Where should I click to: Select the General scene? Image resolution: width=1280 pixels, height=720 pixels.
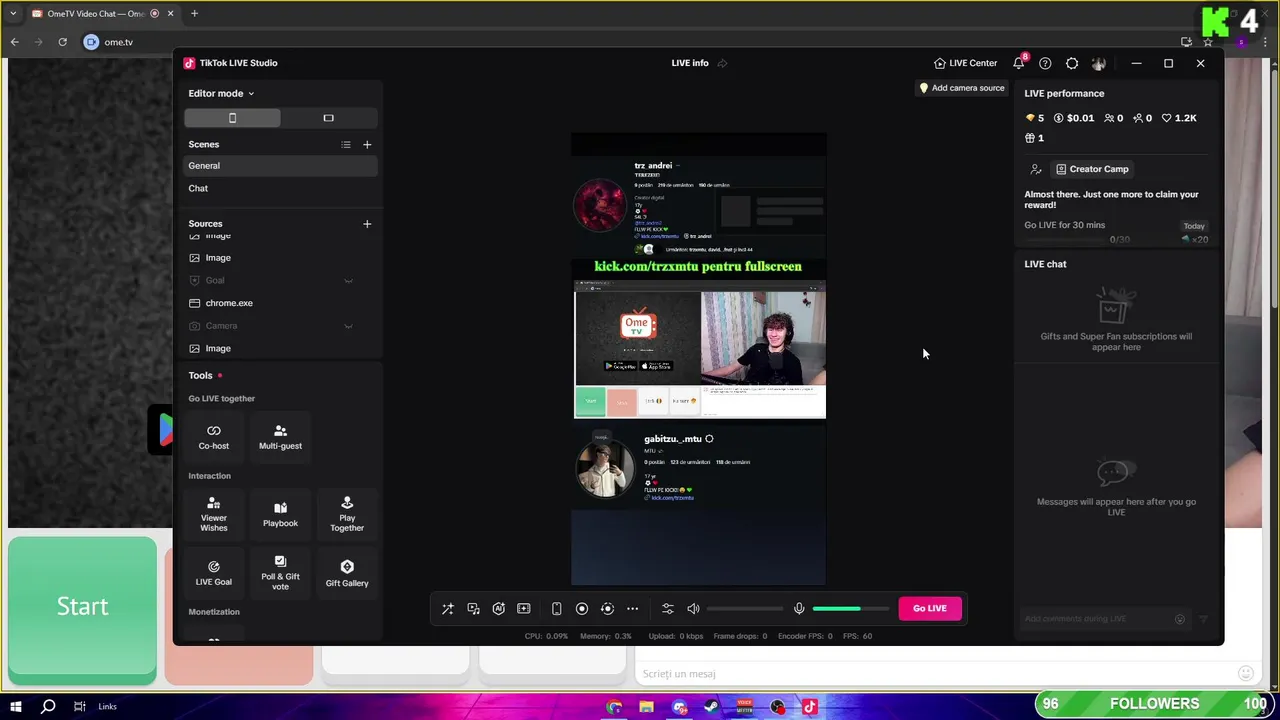(281, 166)
